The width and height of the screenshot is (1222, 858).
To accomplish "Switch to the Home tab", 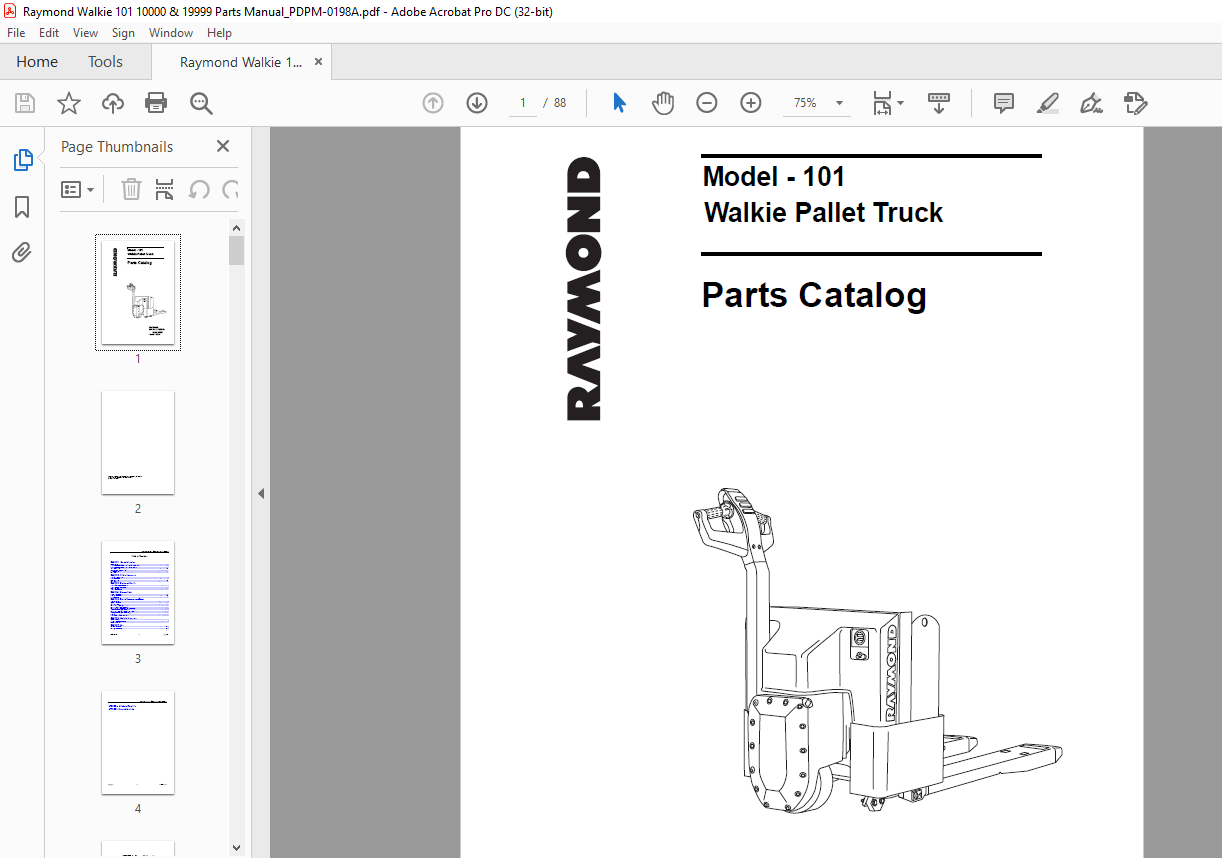I will click(x=37, y=62).
